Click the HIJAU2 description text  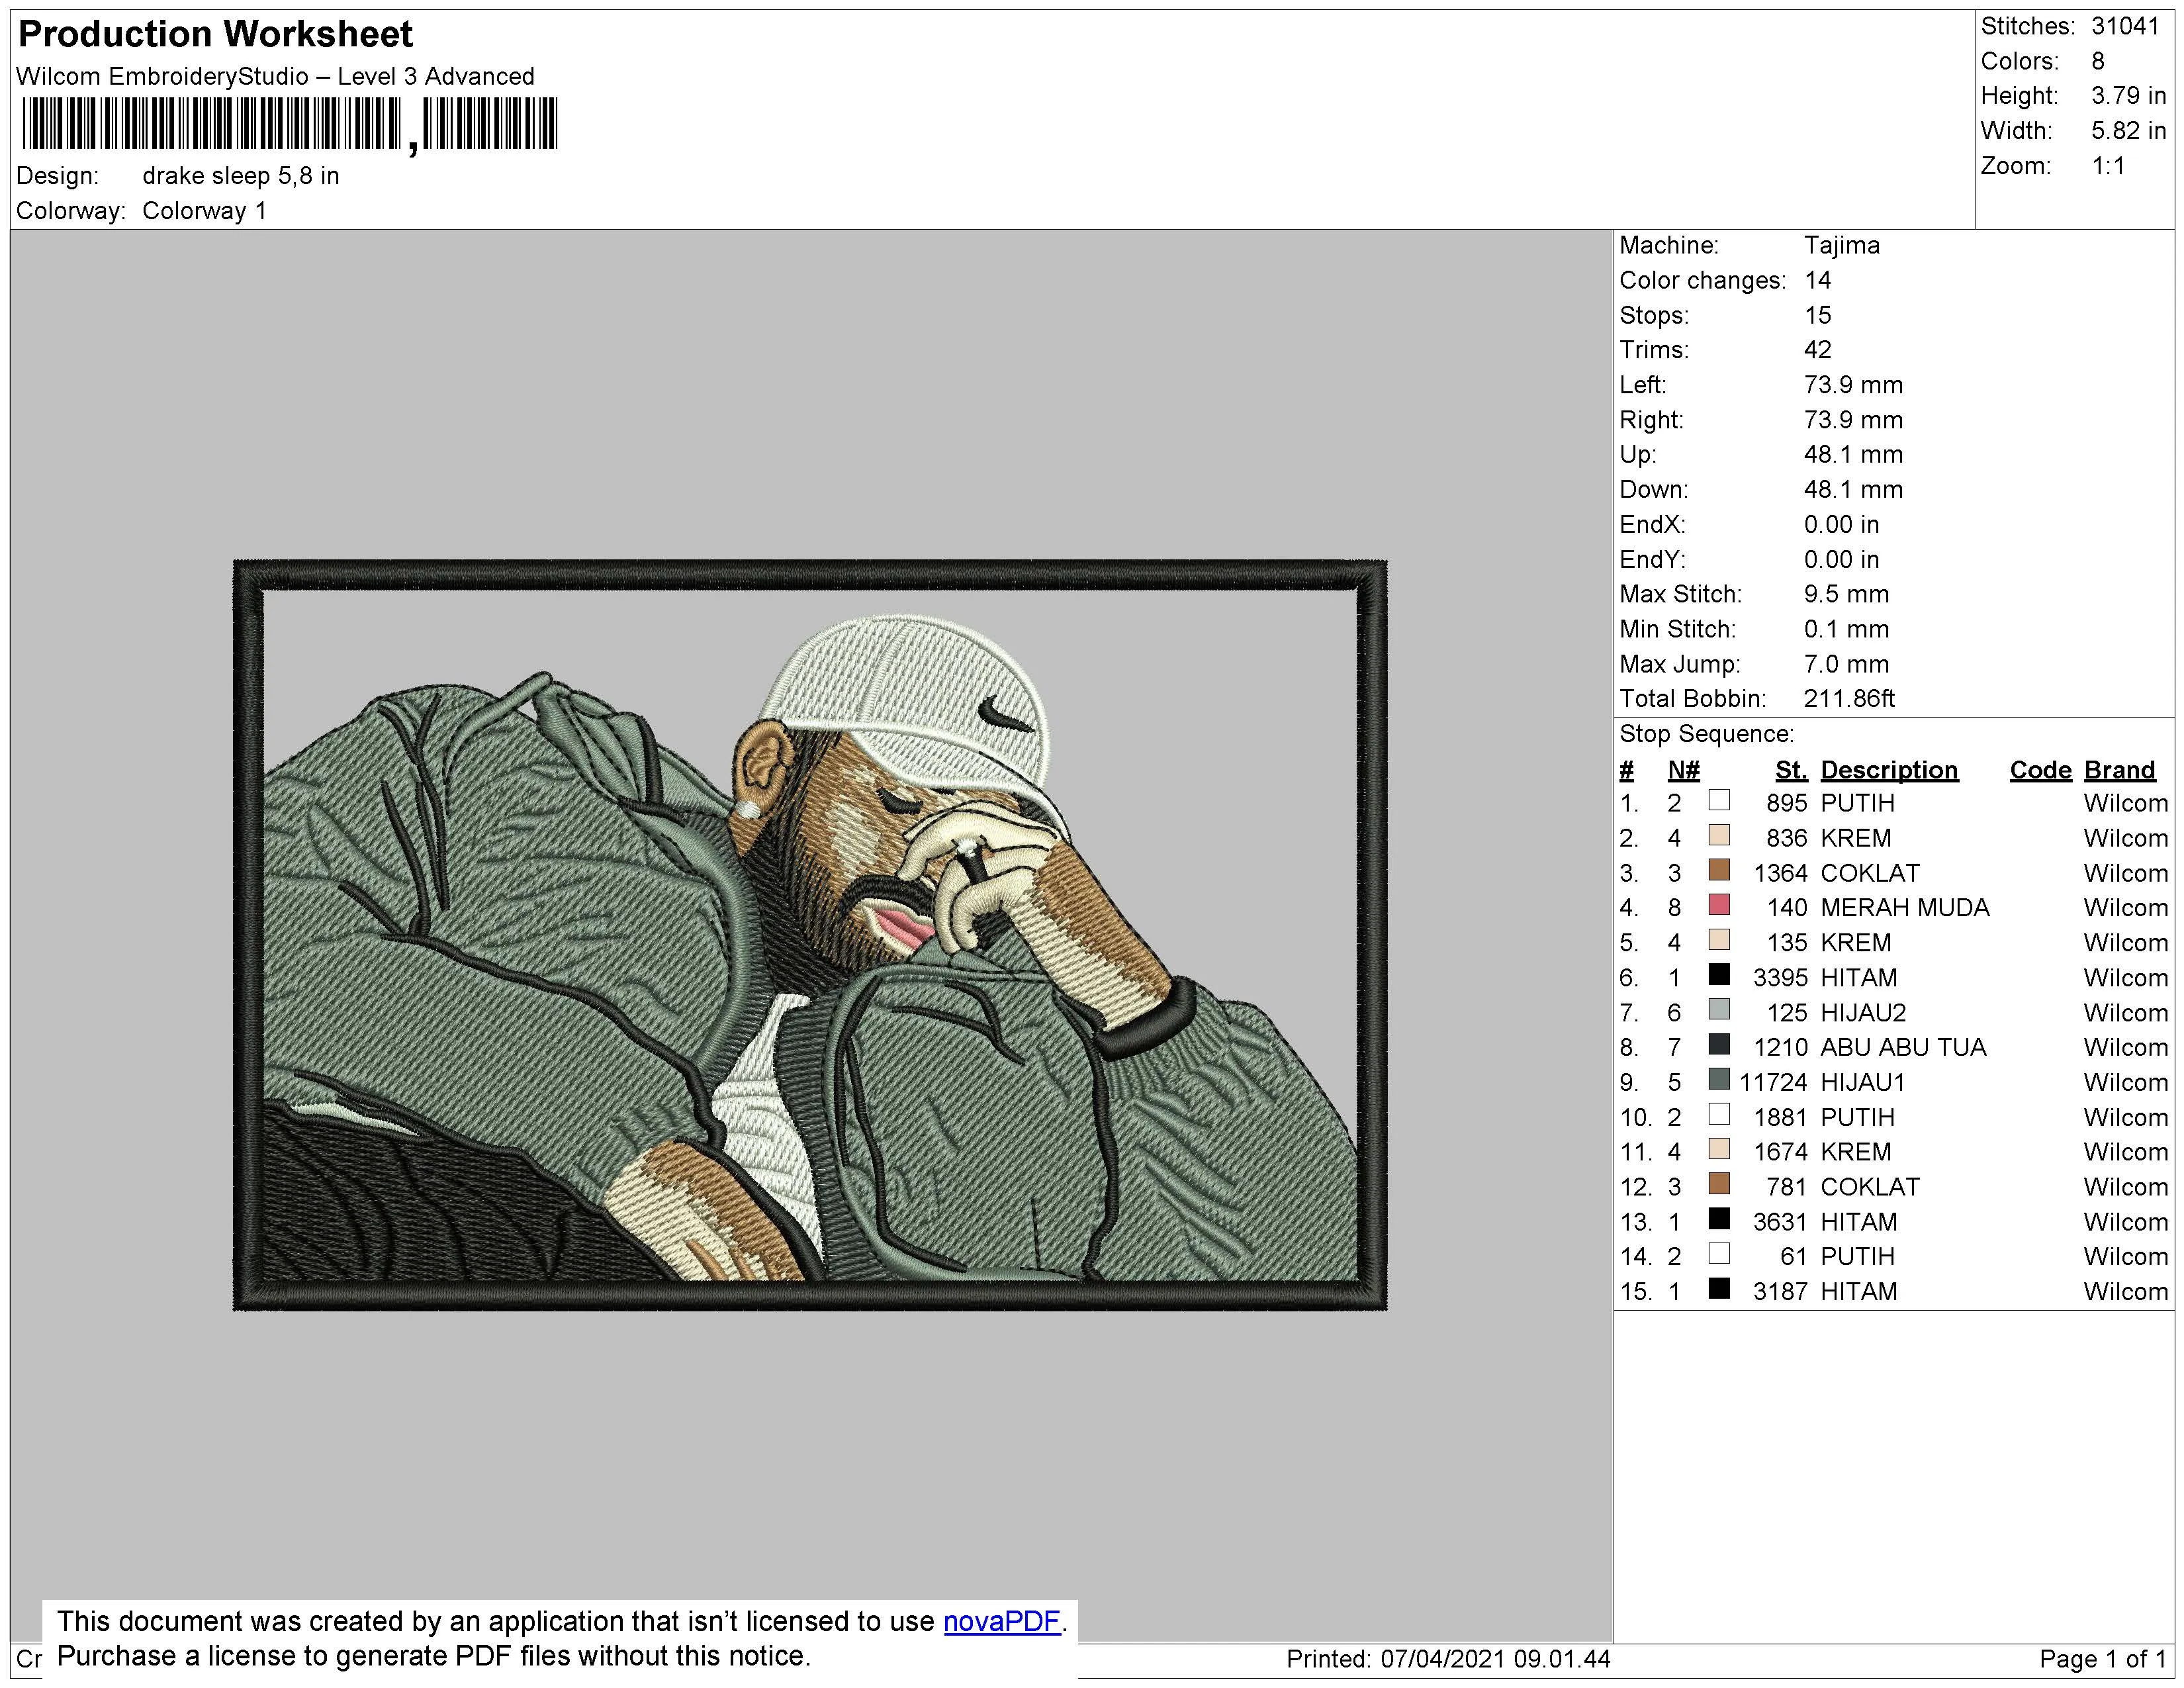click(1863, 1013)
